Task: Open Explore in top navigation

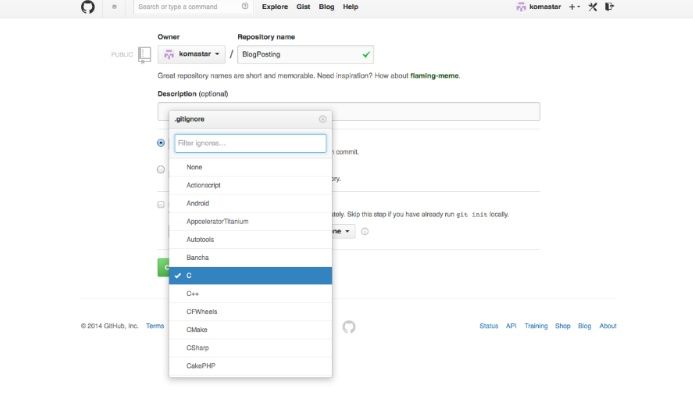Action: click(x=275, y=7)
